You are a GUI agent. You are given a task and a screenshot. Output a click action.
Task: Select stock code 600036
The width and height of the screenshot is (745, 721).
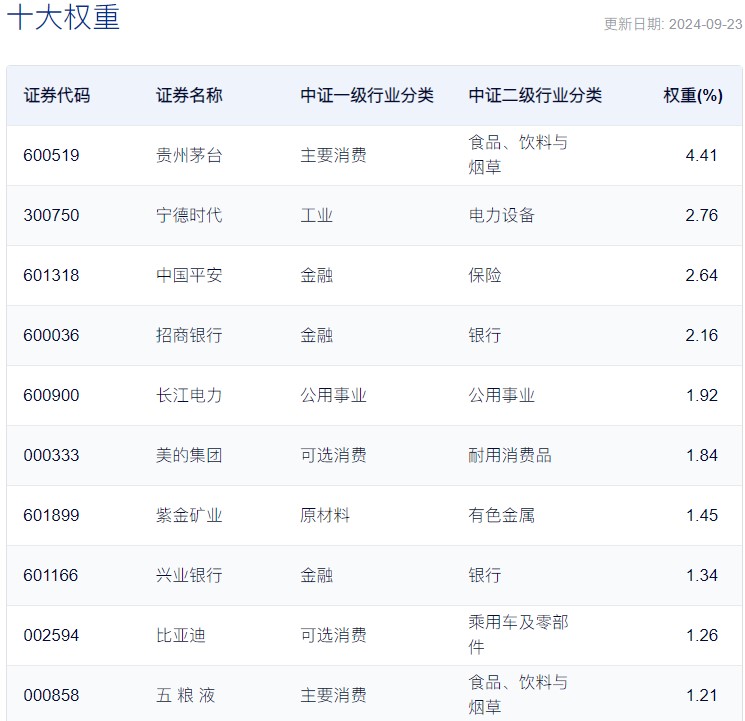[x=51, y=335]
